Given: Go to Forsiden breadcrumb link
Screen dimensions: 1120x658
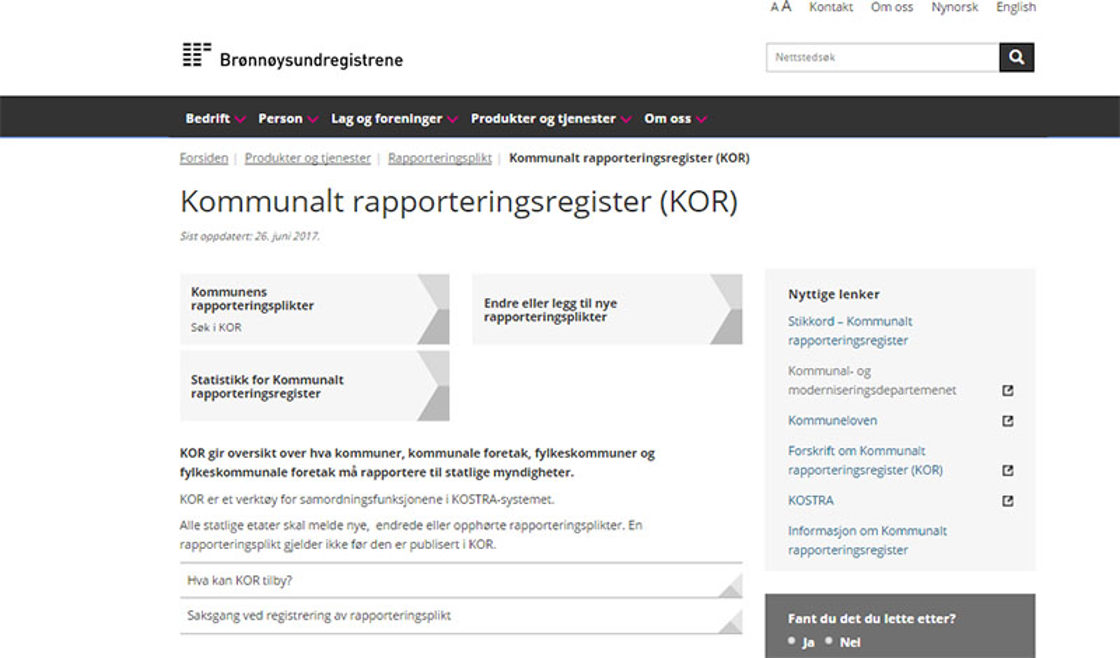Looking at the screenshot, I should 204,158.
